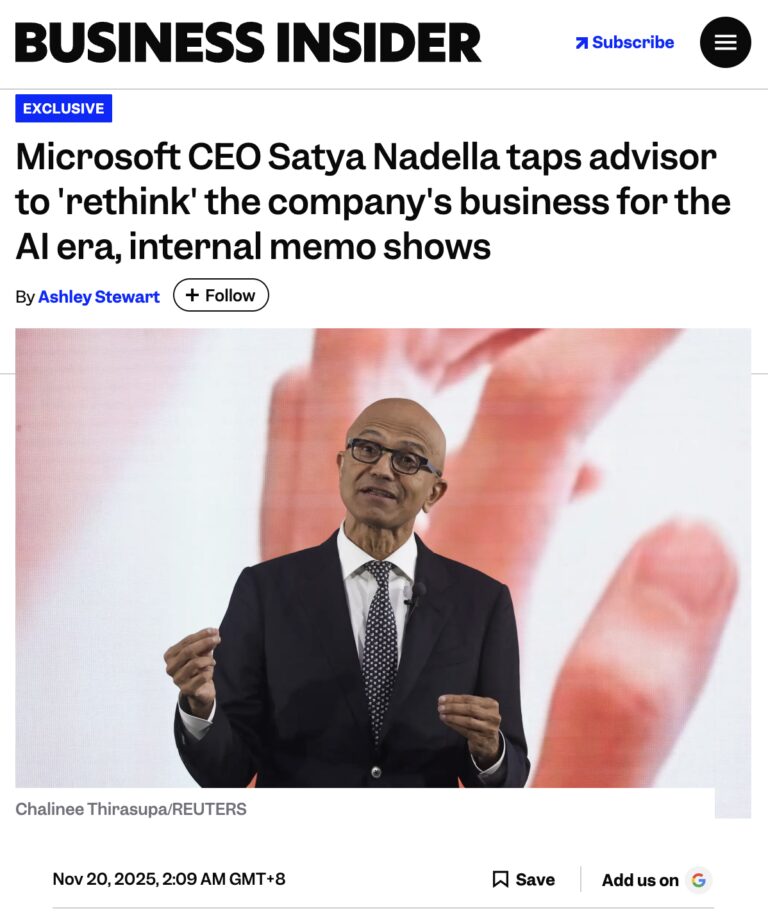Click the 'Chalinee Thirasupa/REUTERS' photo credit
This screenshot has height=922, width=768.
coord(131,810)
